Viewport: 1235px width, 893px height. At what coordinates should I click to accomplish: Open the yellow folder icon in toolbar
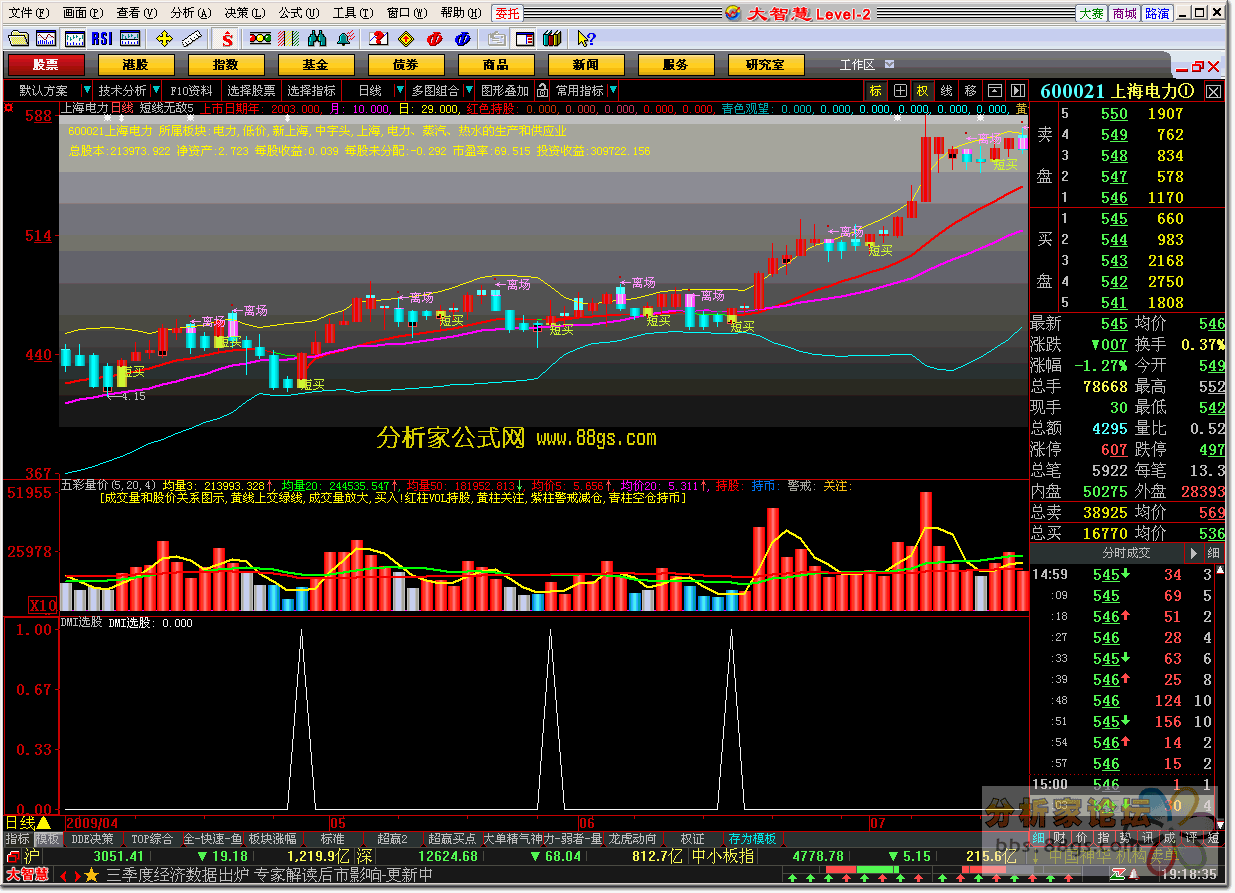18,39
